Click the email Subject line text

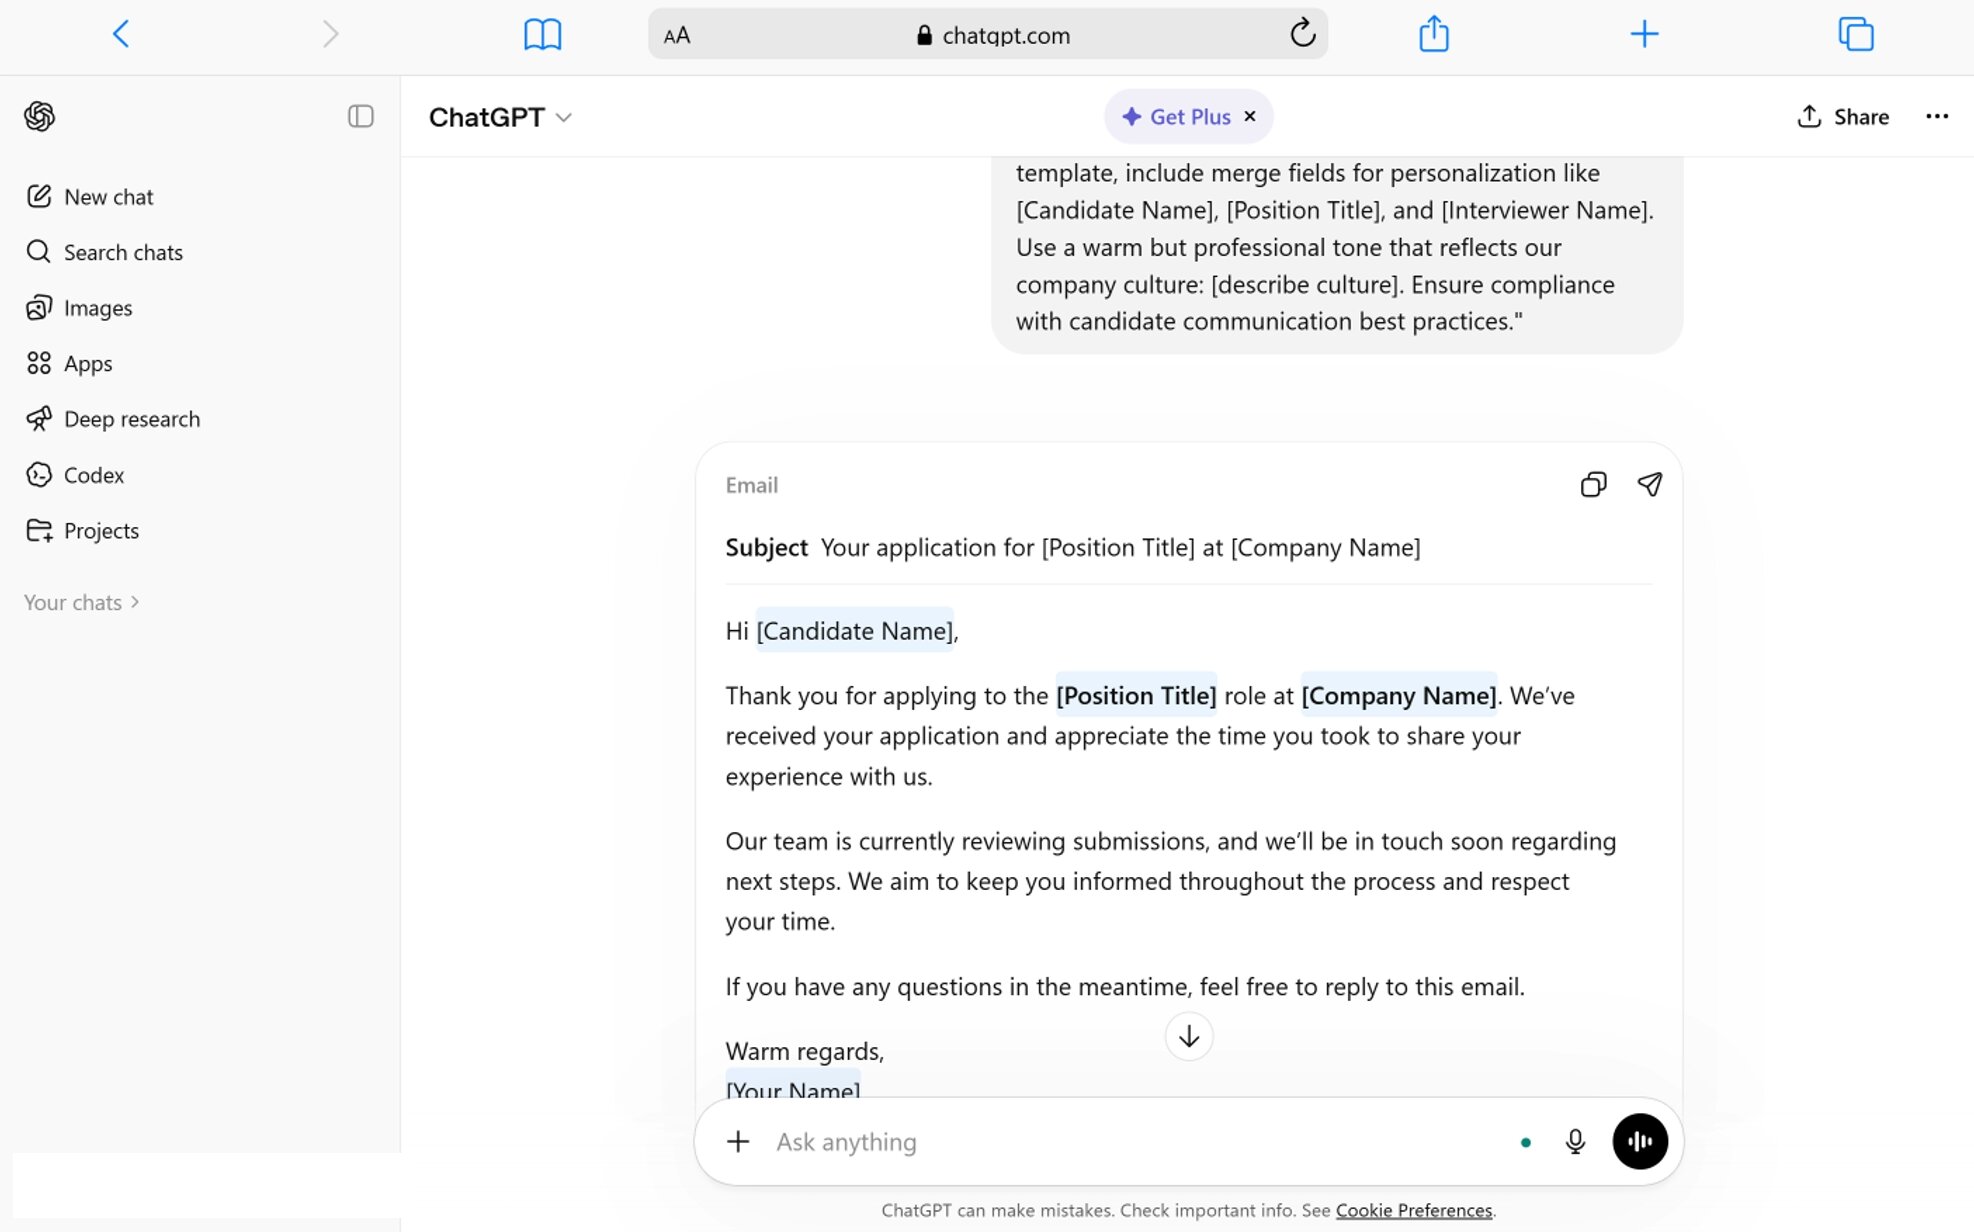(x=1120, y=547)
